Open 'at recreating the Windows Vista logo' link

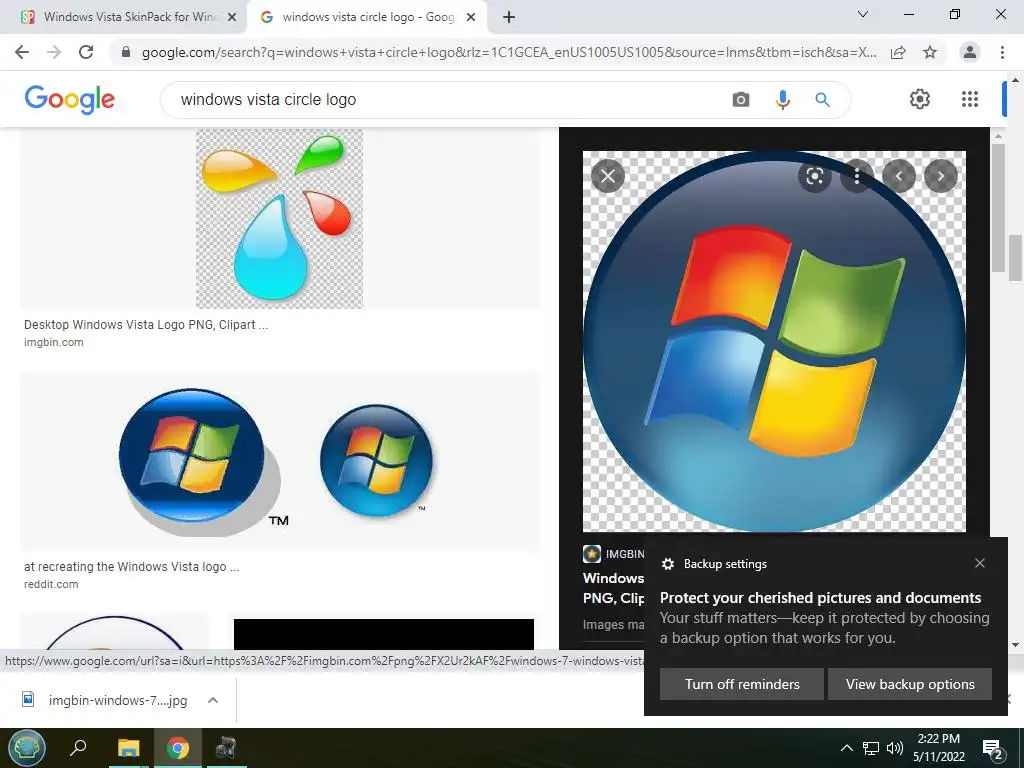pos(131,567)
